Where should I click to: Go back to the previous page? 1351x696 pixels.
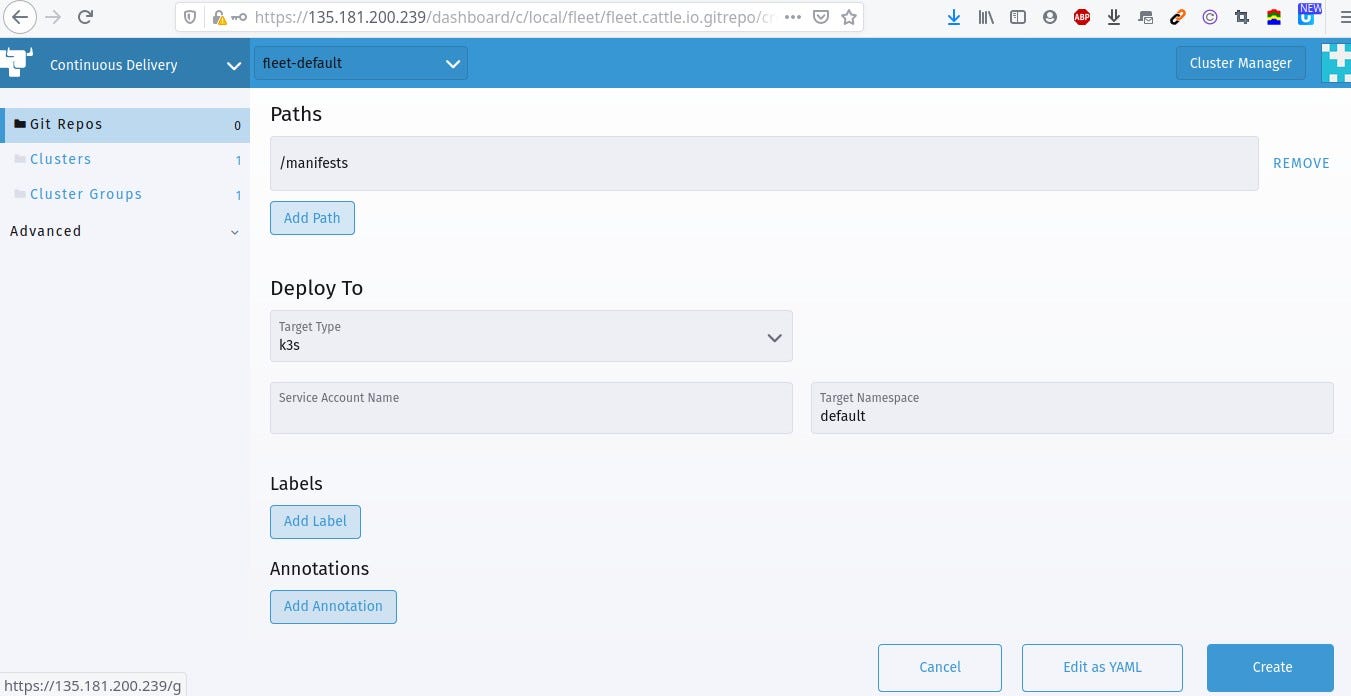[x=20, y=17]
